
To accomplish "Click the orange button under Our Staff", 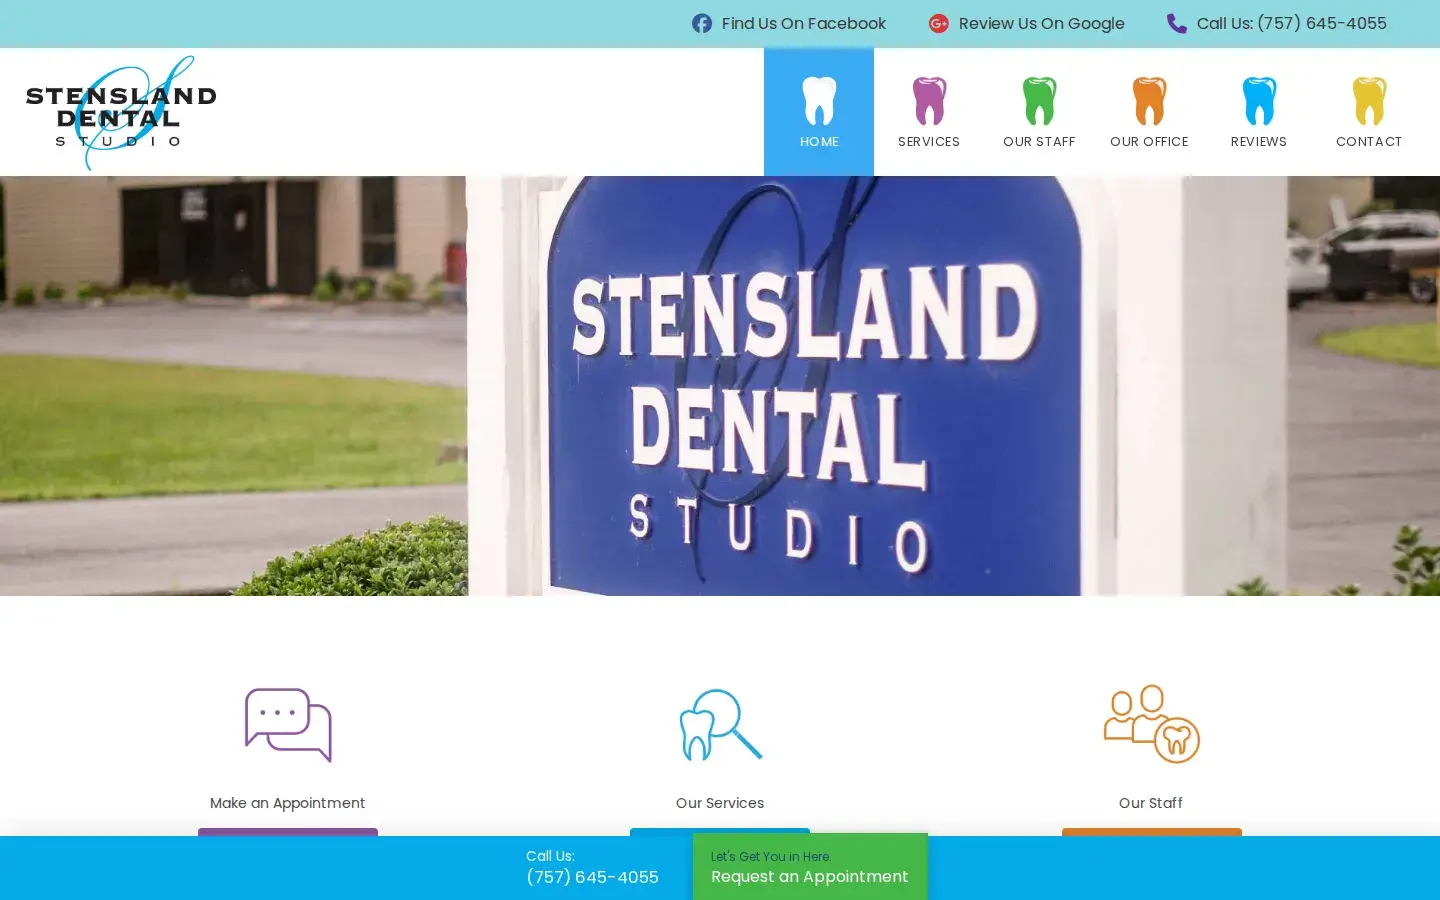I will point(1152,832).
